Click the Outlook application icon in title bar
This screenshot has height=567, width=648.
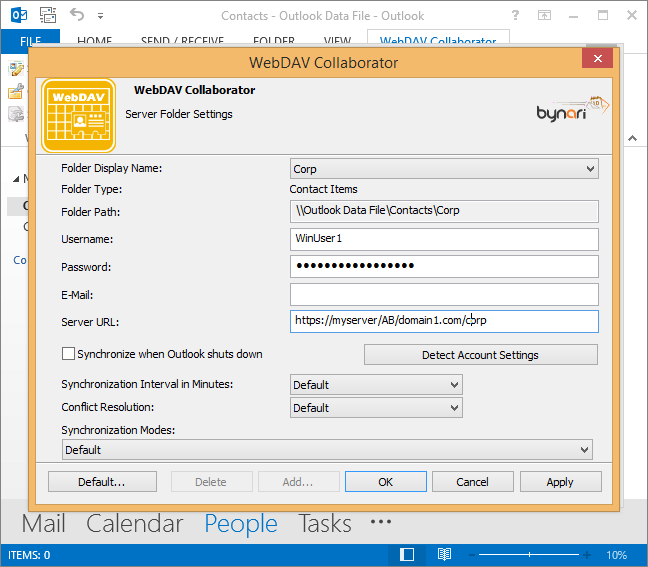pyautogui.click(x=19, y=15)
